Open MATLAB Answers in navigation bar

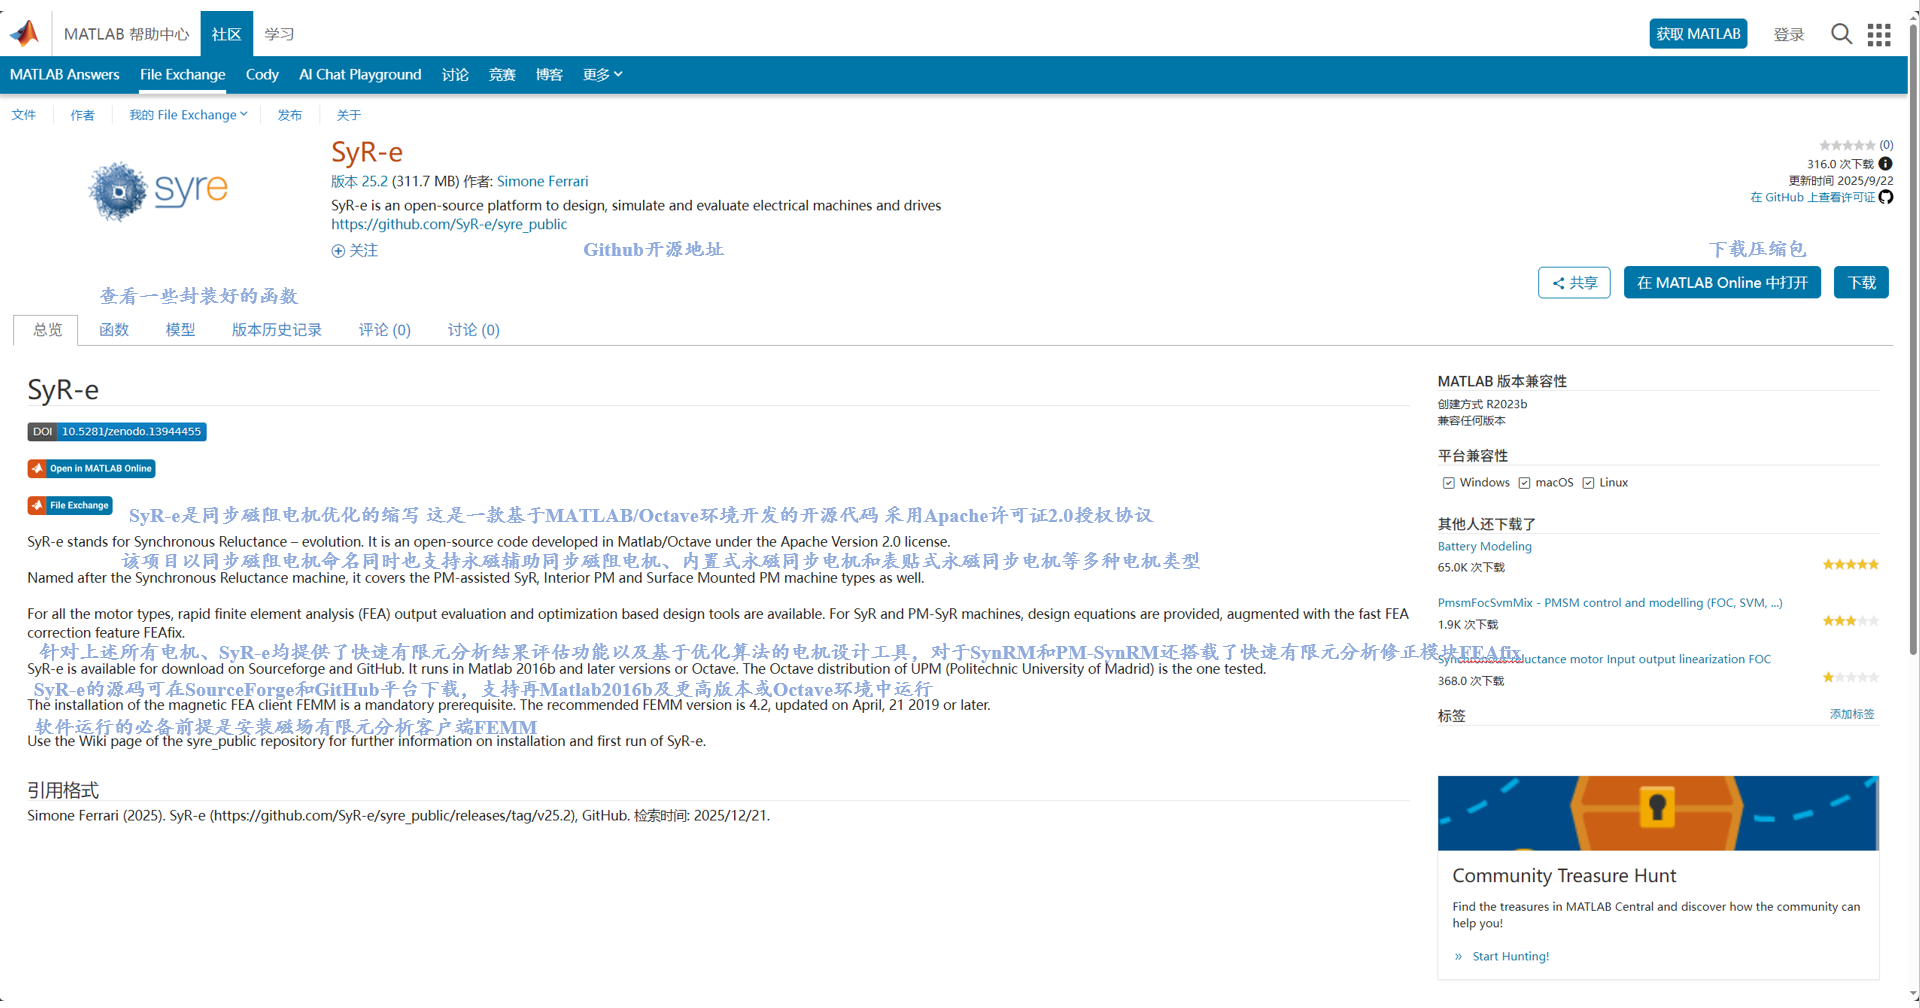[x=64, y=75]
